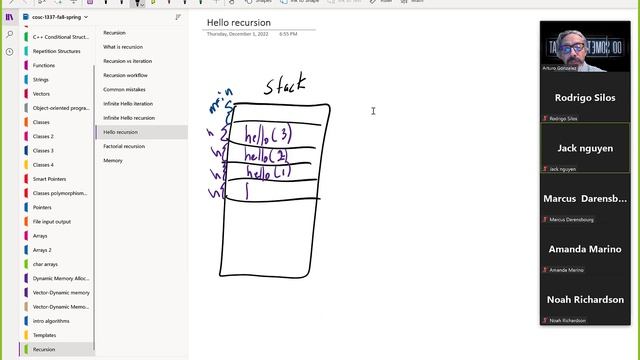This screenshot has width=640, height=360.
Task: Click the Thursday, December 1, 2022 date
Action: coord(238,34)
